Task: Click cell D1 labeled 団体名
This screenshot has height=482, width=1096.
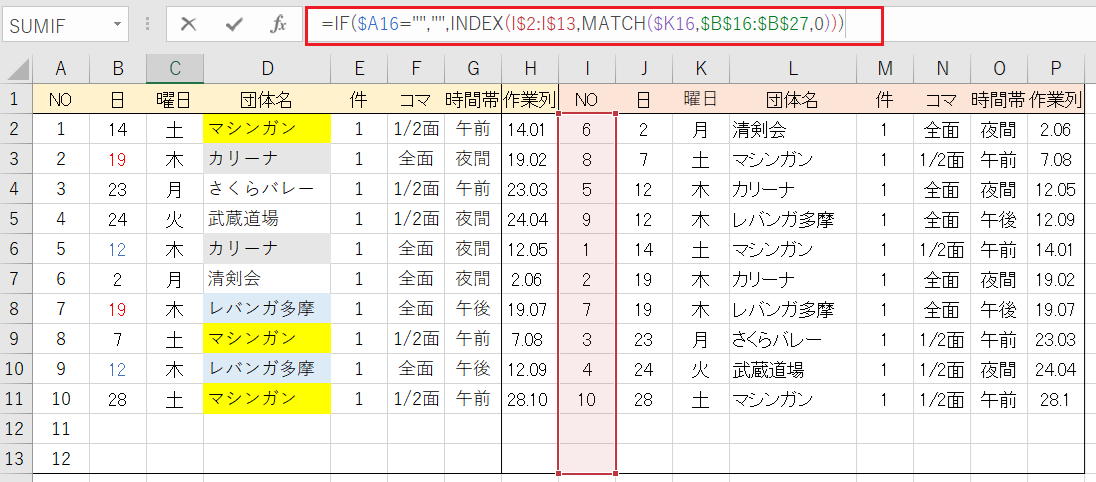Action: click(267, 99)
